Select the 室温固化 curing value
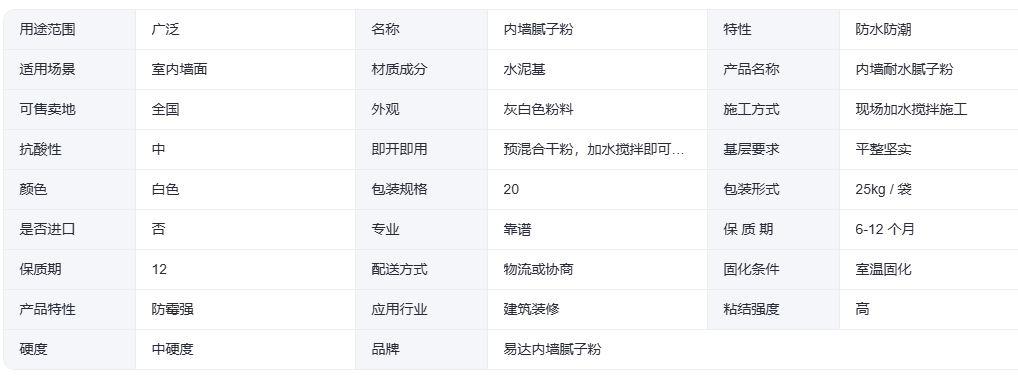 point(884,269)
